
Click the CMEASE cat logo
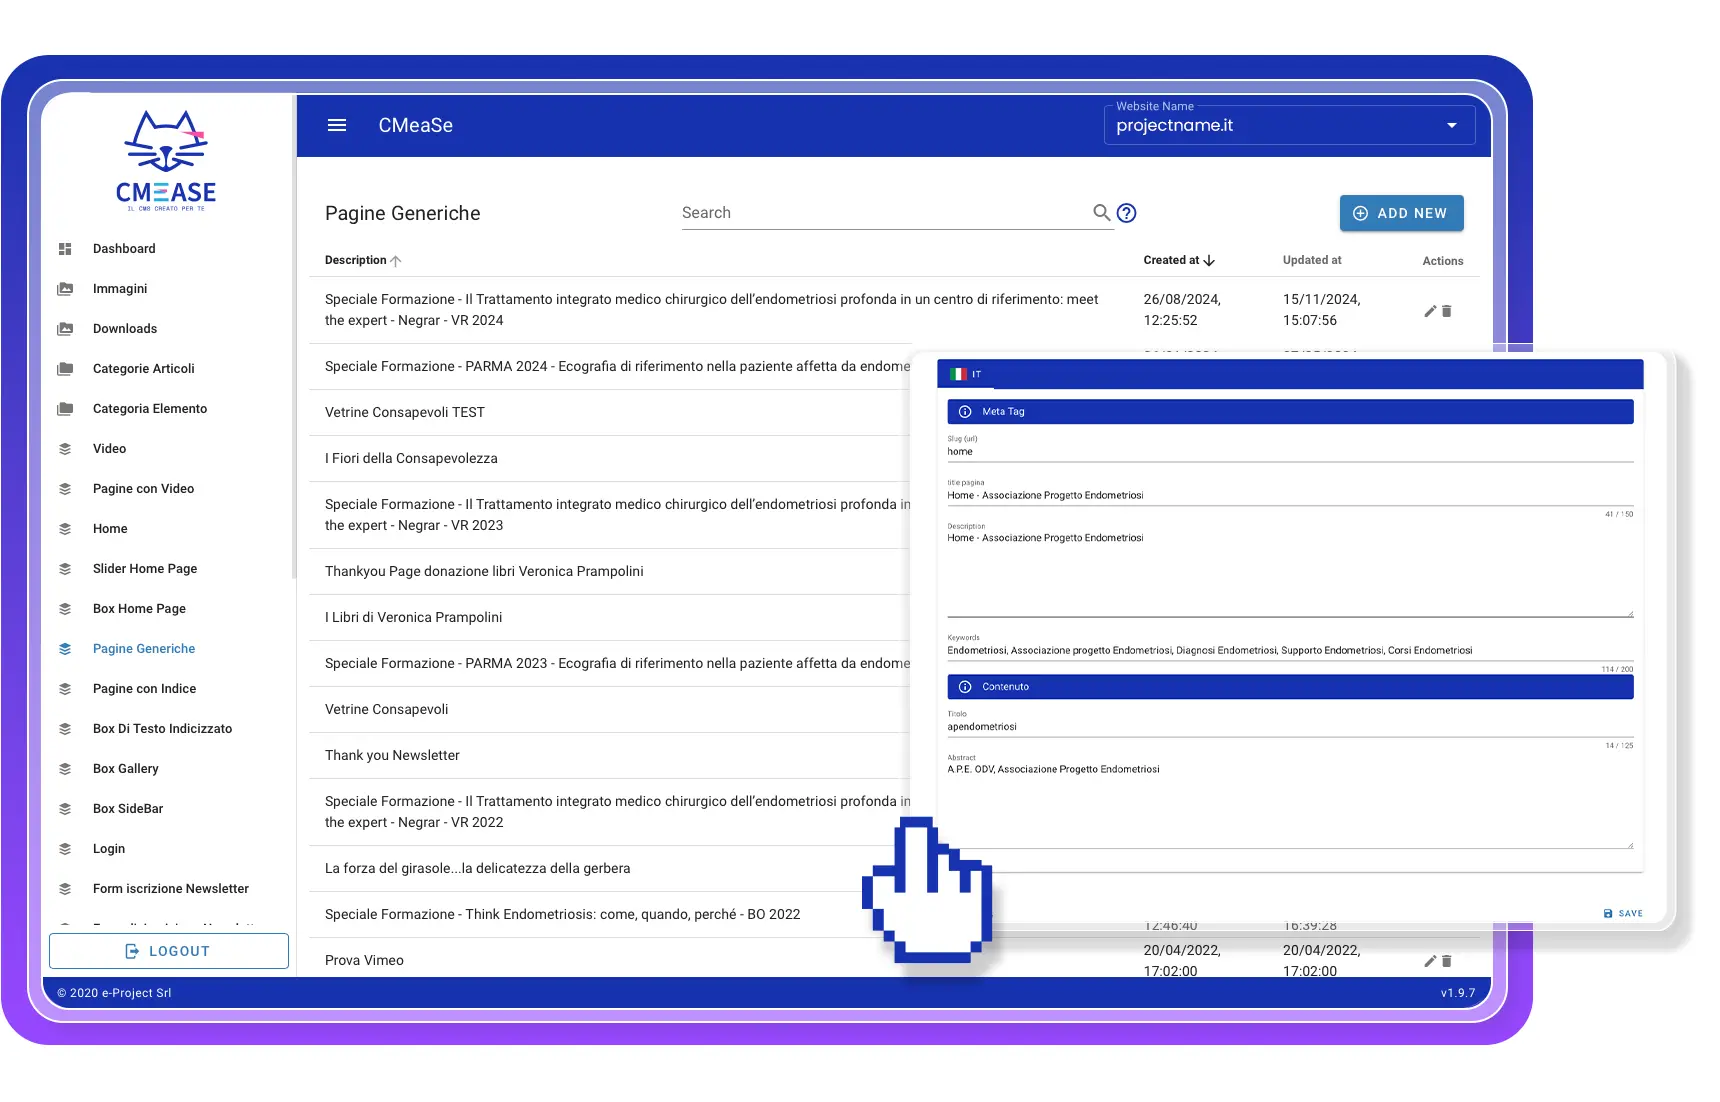click(x=166, y=160)
